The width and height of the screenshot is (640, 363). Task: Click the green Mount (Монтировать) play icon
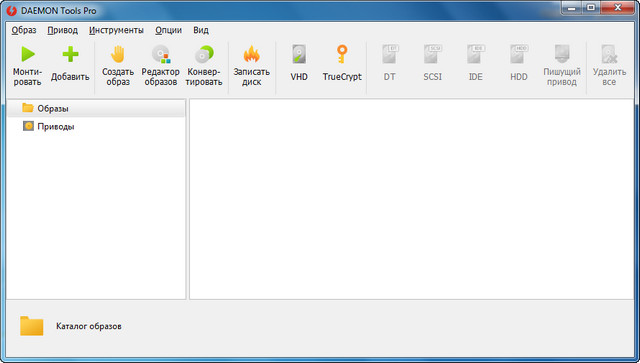pos(28,54)
